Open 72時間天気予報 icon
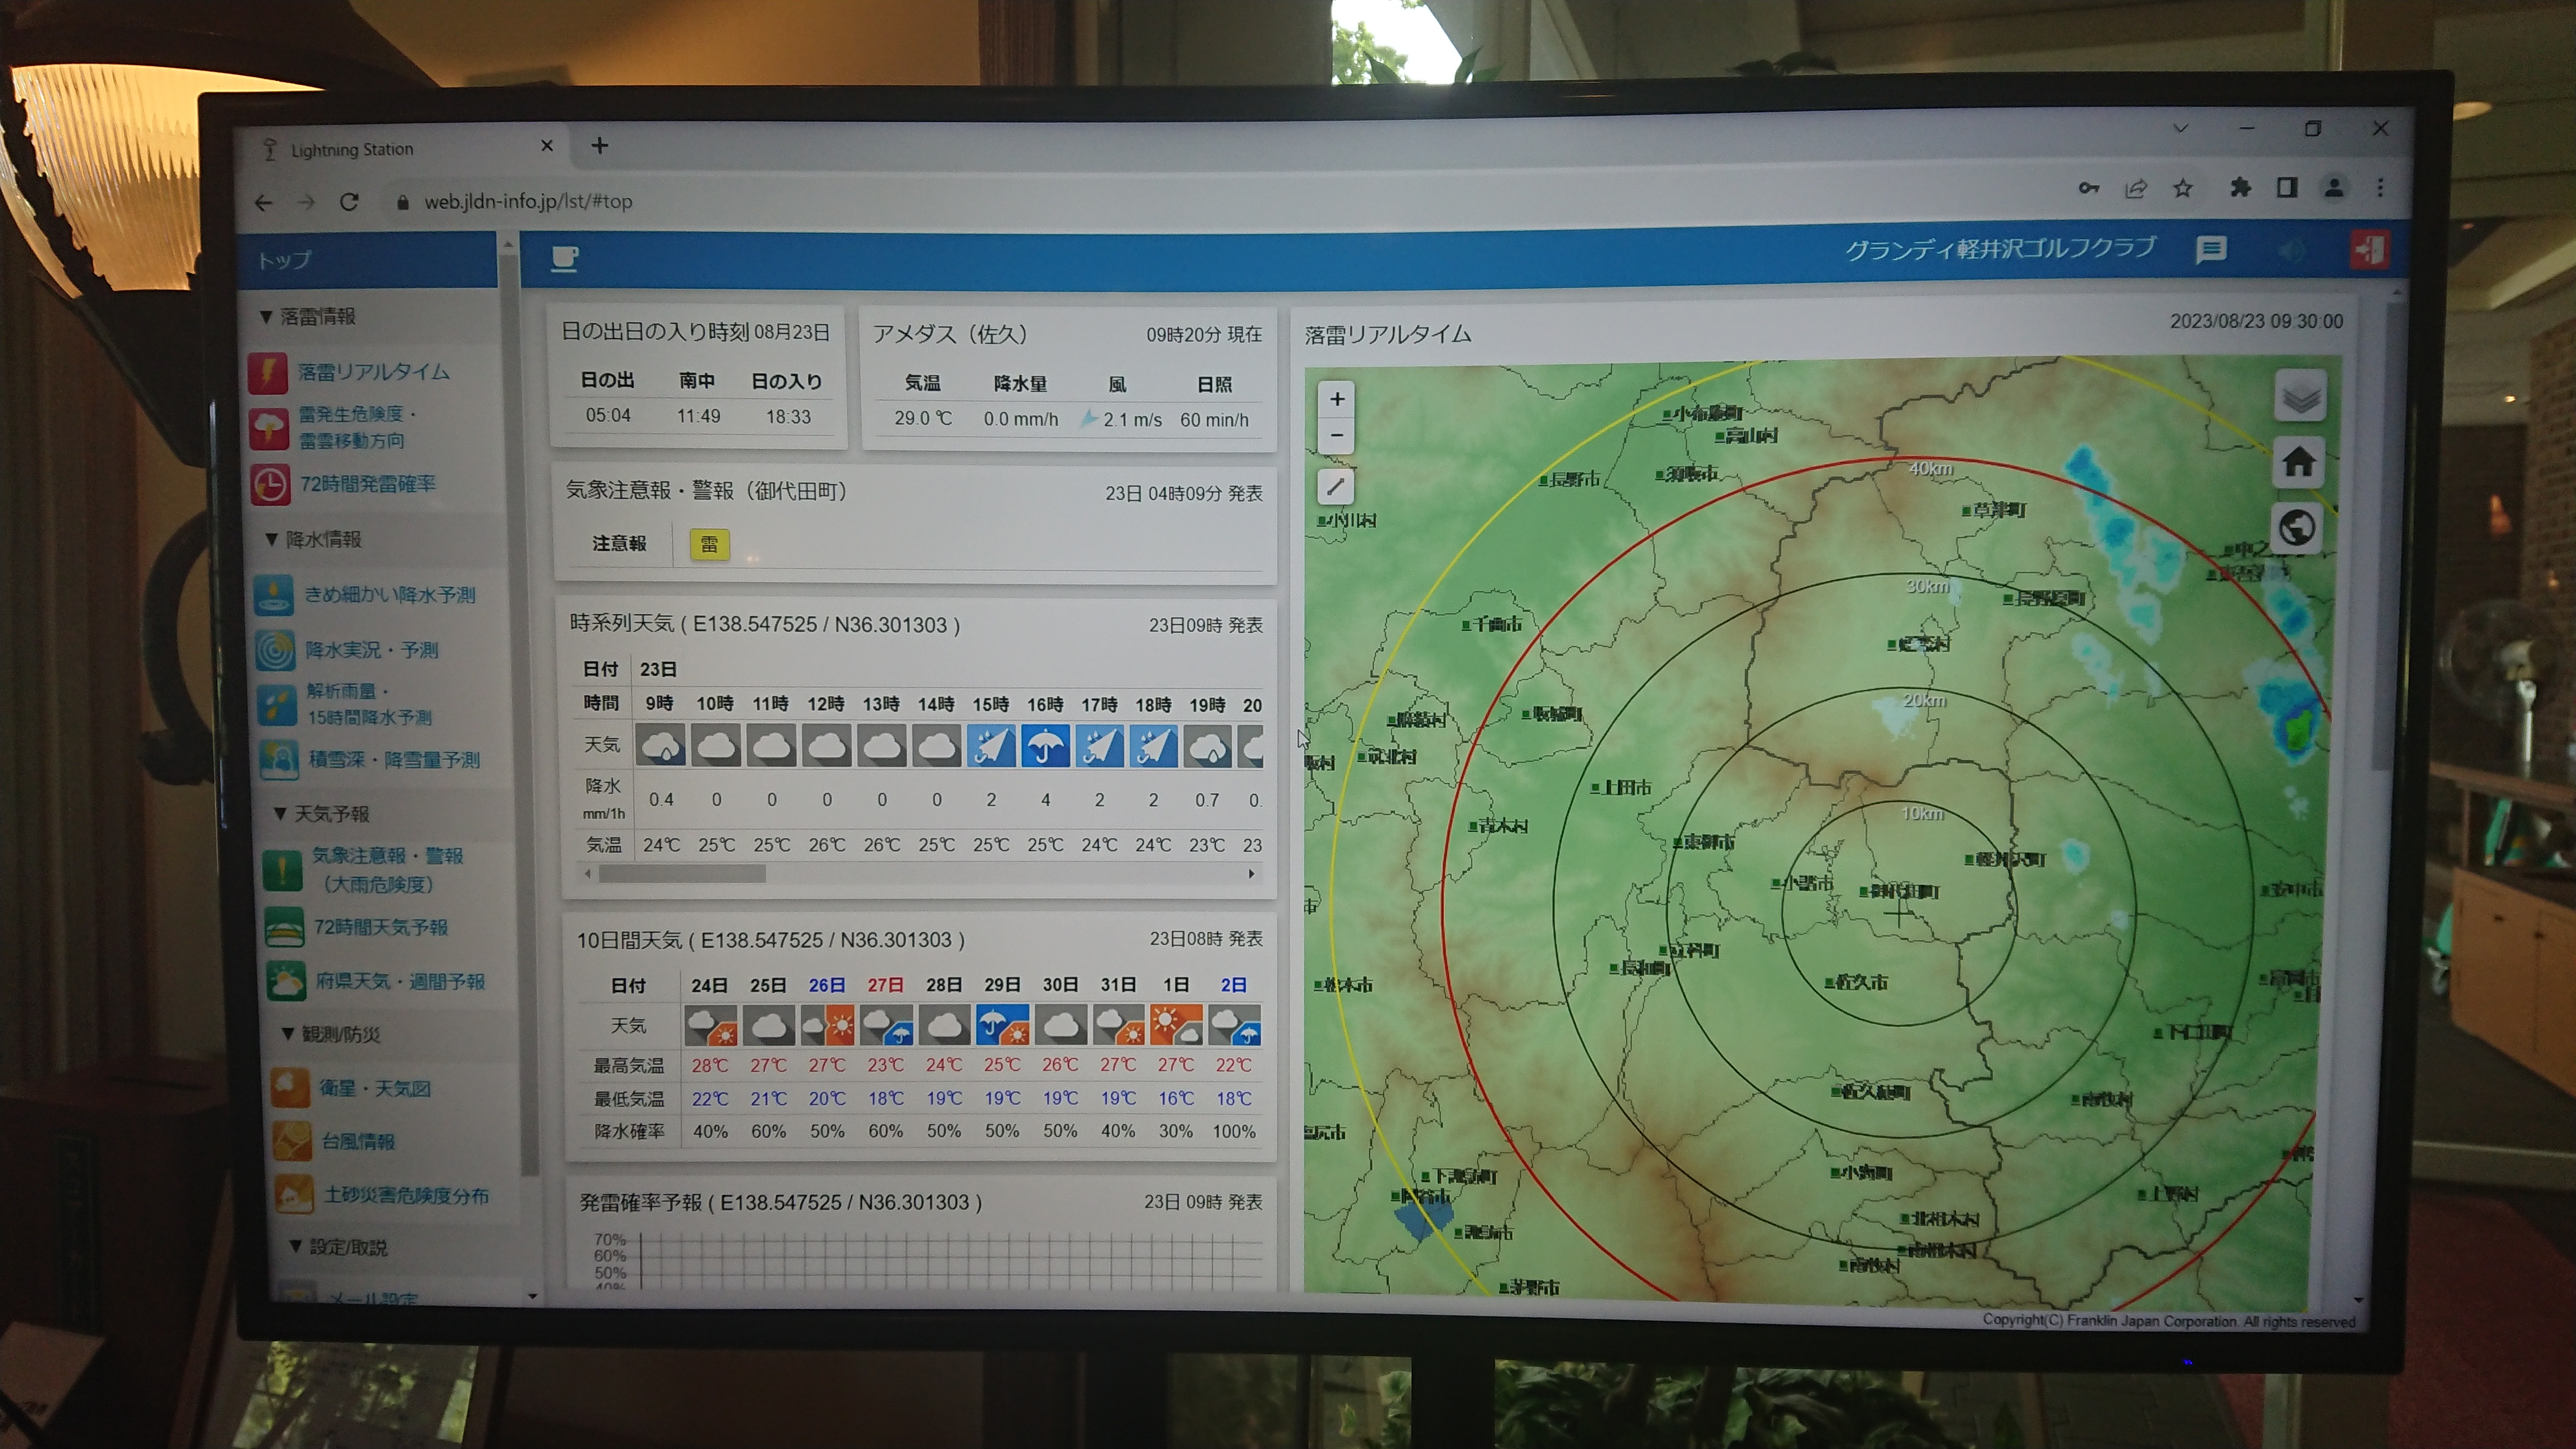 click(x=285, y=927)
